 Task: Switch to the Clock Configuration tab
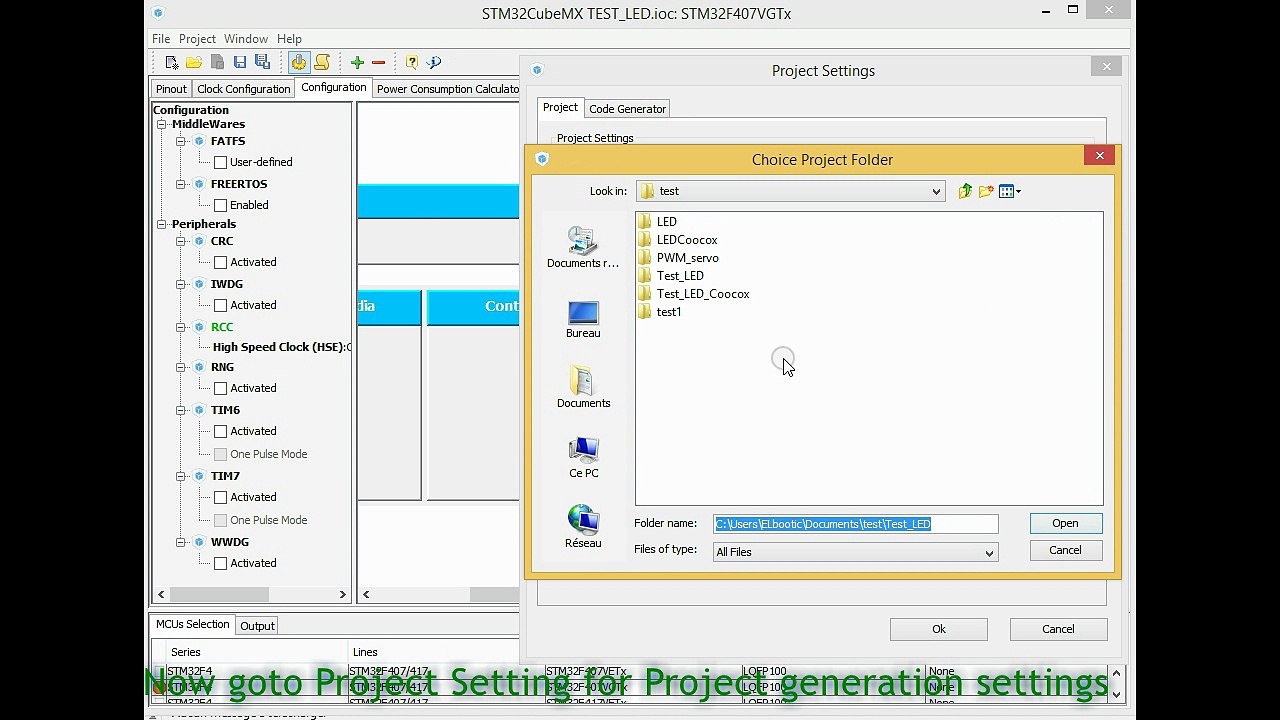click(x=243, y=89)
